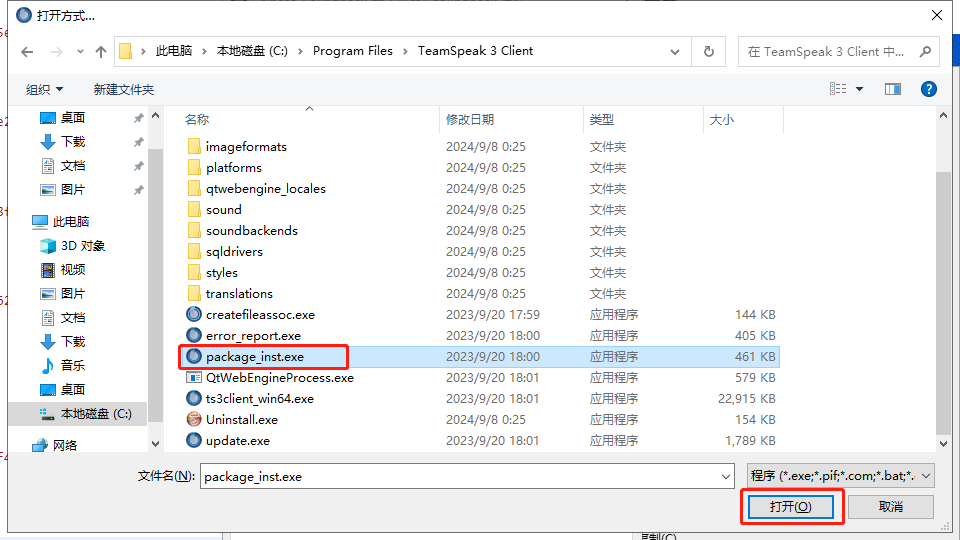Screen dimensions: 960x540
Task: Sort files by 修改日期 column header
Action: click(470, 119)
